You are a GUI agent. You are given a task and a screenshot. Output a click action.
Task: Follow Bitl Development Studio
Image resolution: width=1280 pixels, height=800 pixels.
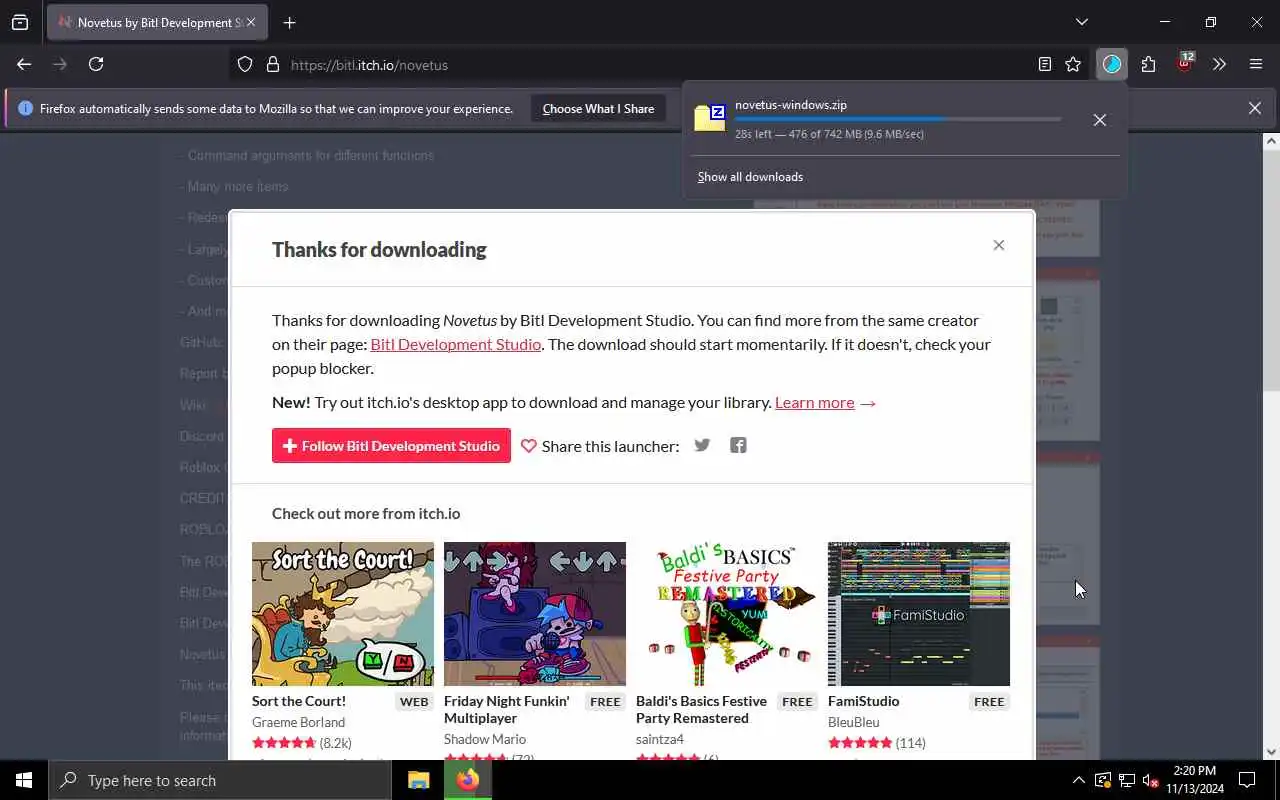(391, 446)
